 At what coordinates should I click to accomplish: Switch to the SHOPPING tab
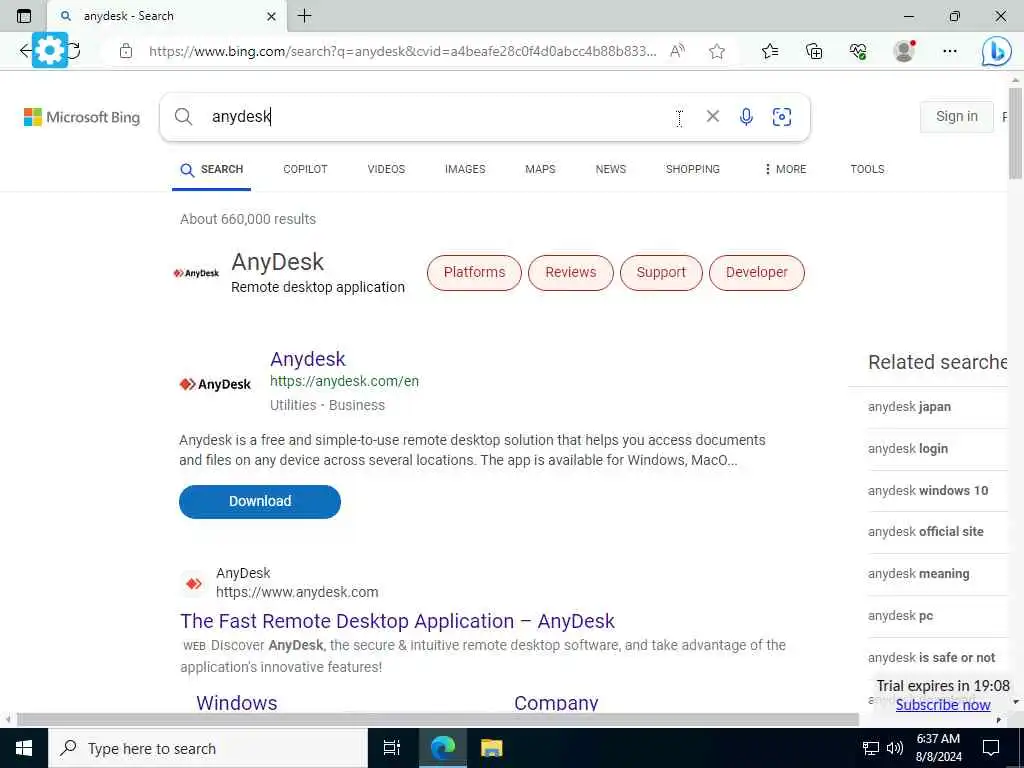tap(692, 169)
